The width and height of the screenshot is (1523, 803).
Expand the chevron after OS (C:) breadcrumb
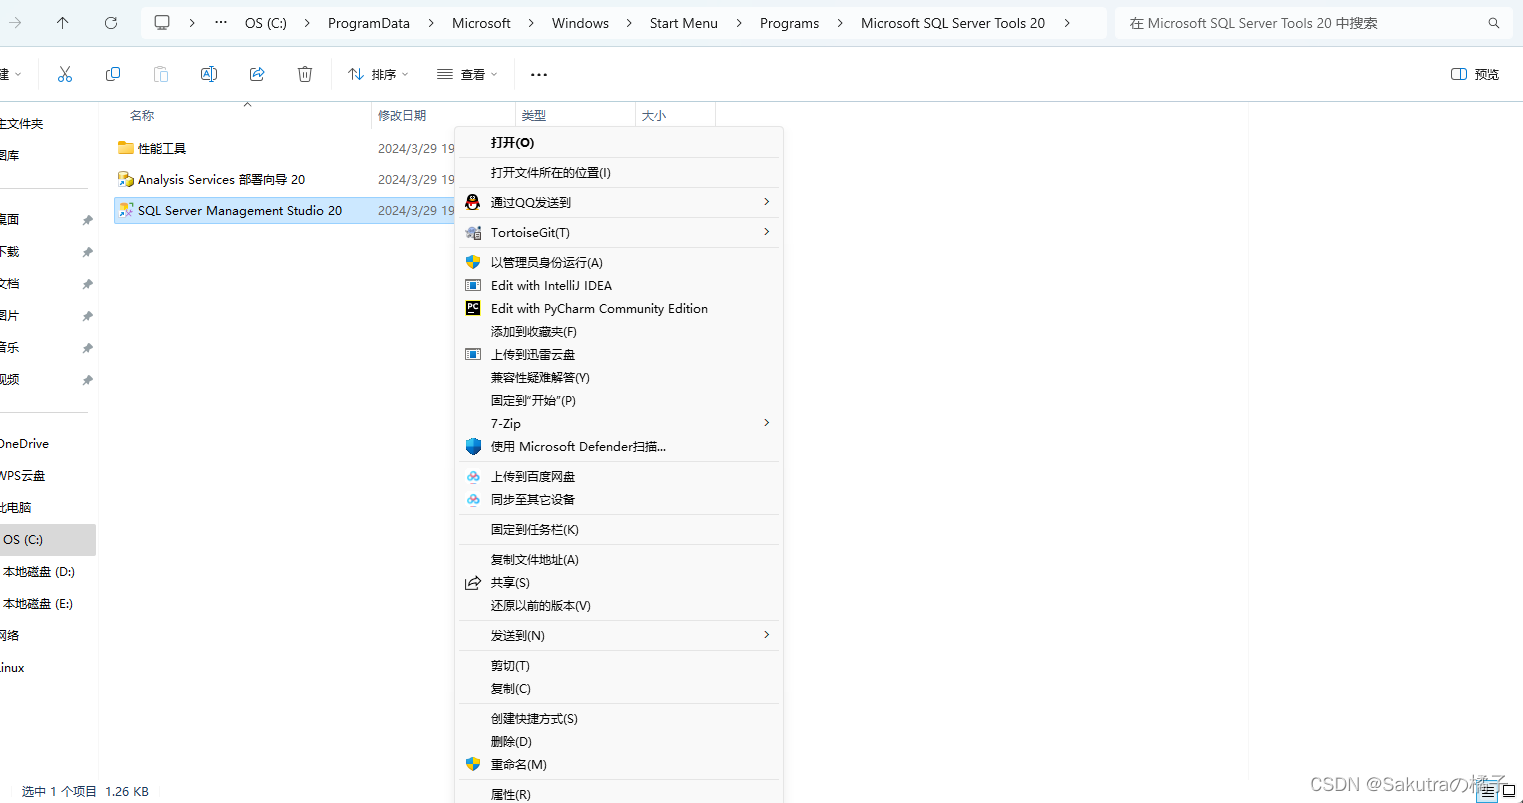click(x=308, y=23)
